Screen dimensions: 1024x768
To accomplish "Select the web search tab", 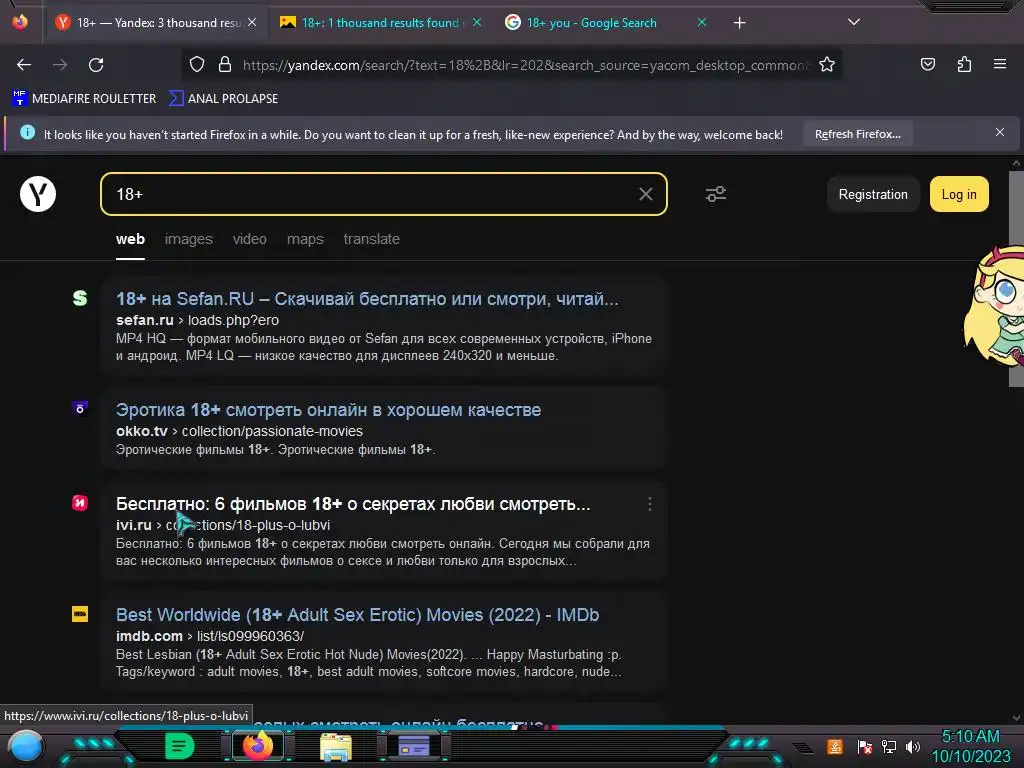I will pyautogui.click(x=131, y=239).
